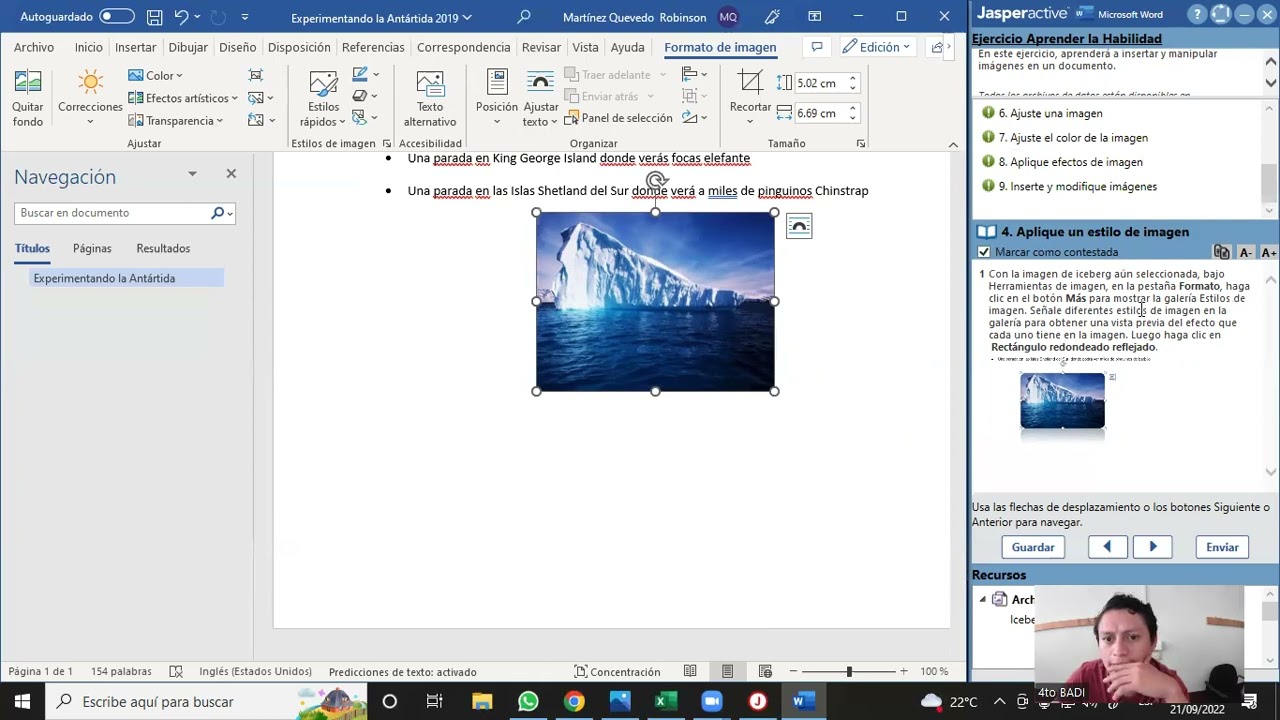Expand Estilos de imagen dialog launcher
The width and height of the screenshot is (1280, 720).
click(386, 144)
